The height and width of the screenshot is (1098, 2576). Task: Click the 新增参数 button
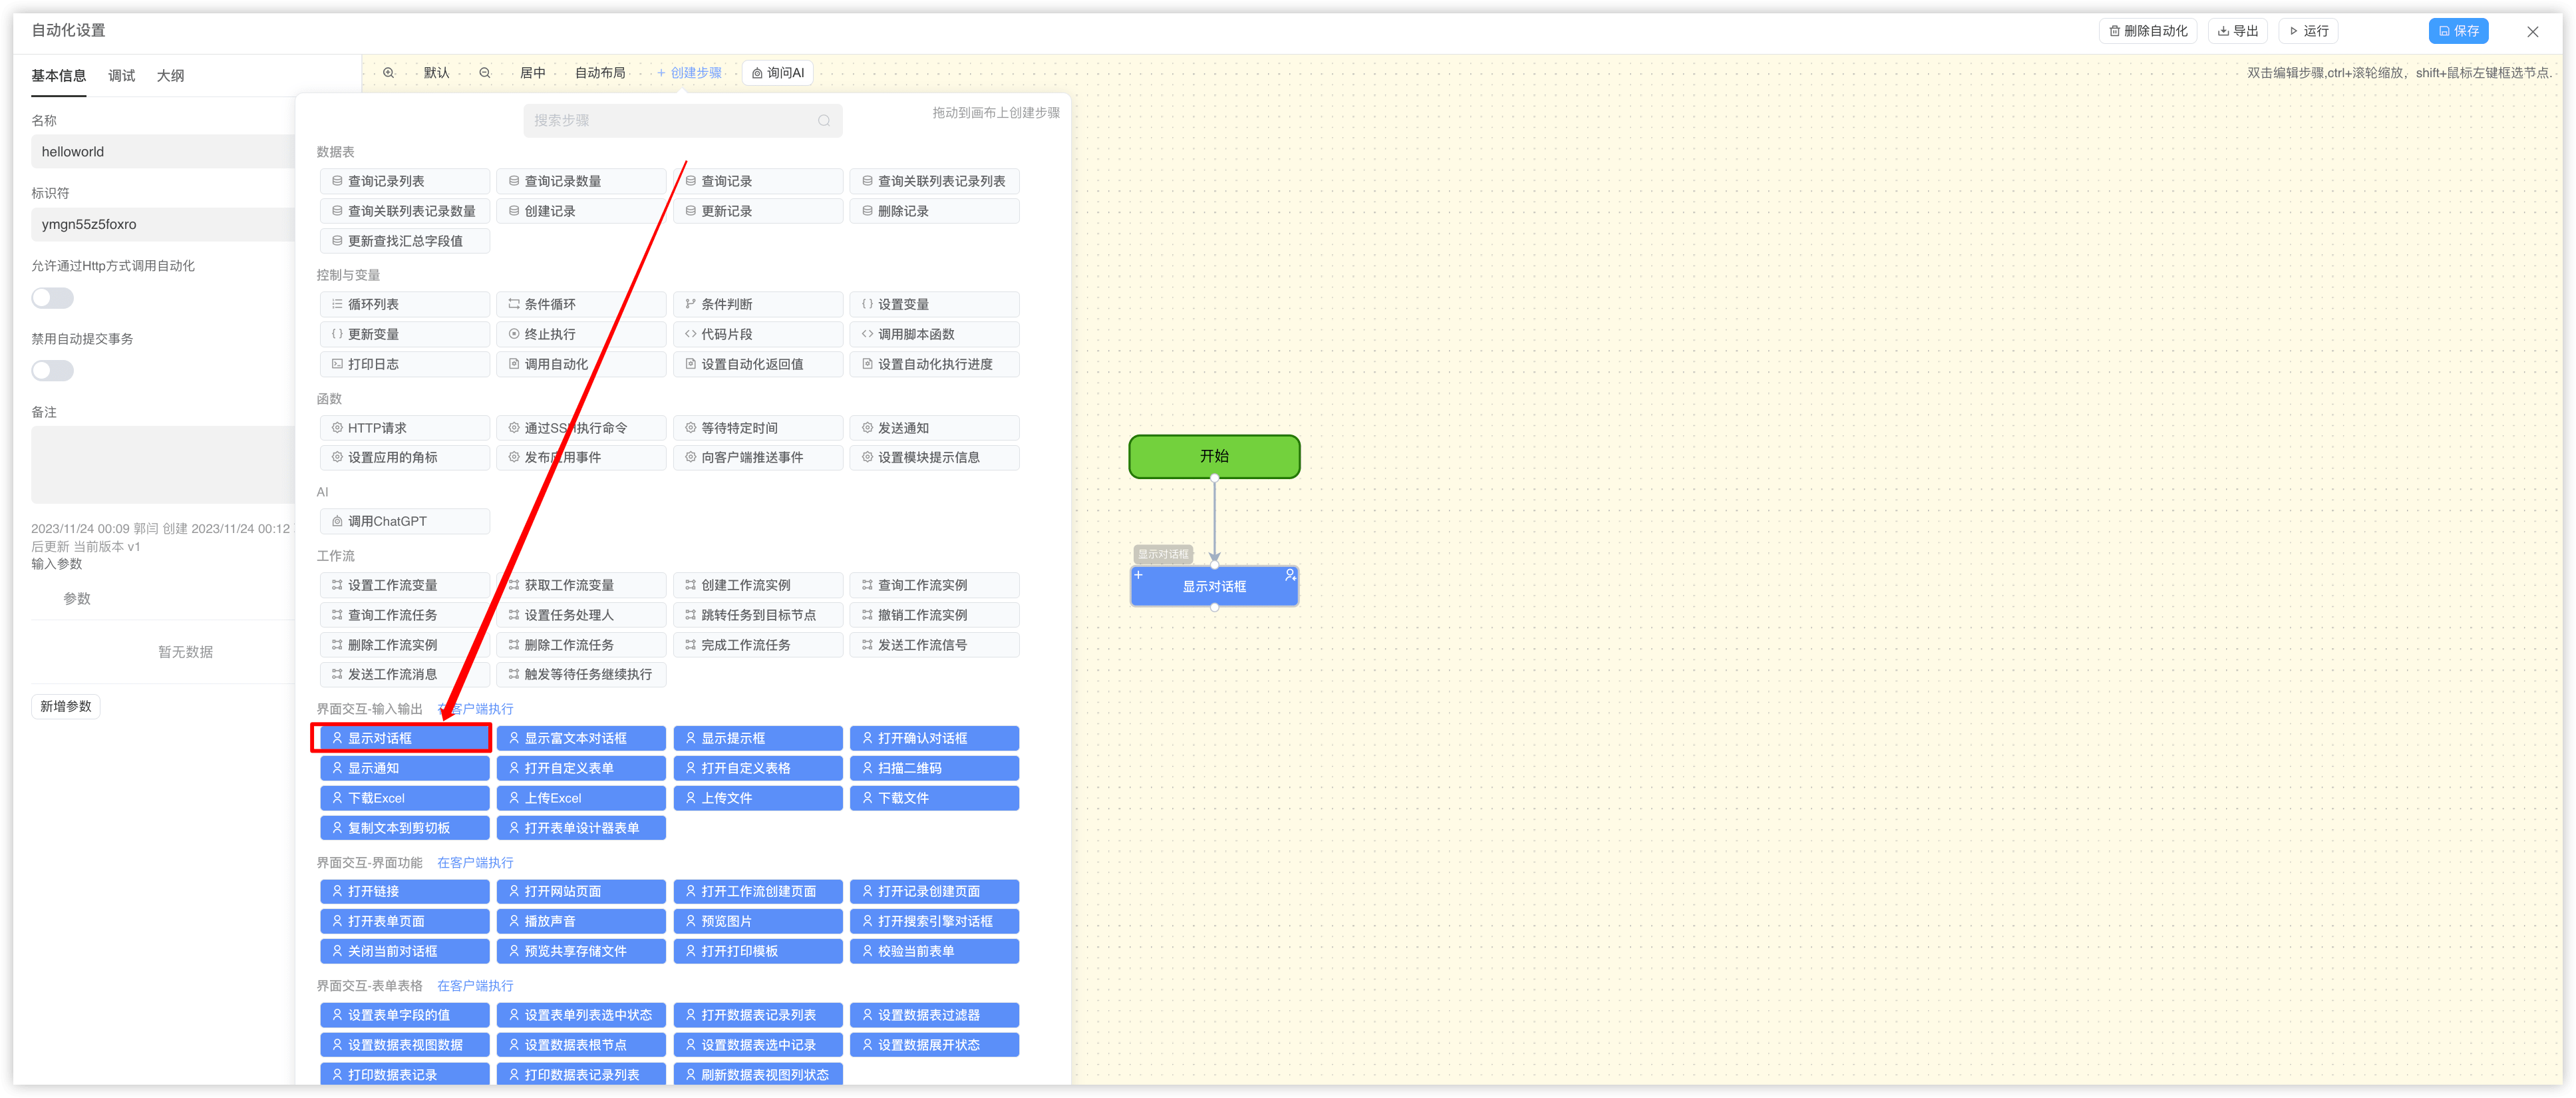coord(66,707)
